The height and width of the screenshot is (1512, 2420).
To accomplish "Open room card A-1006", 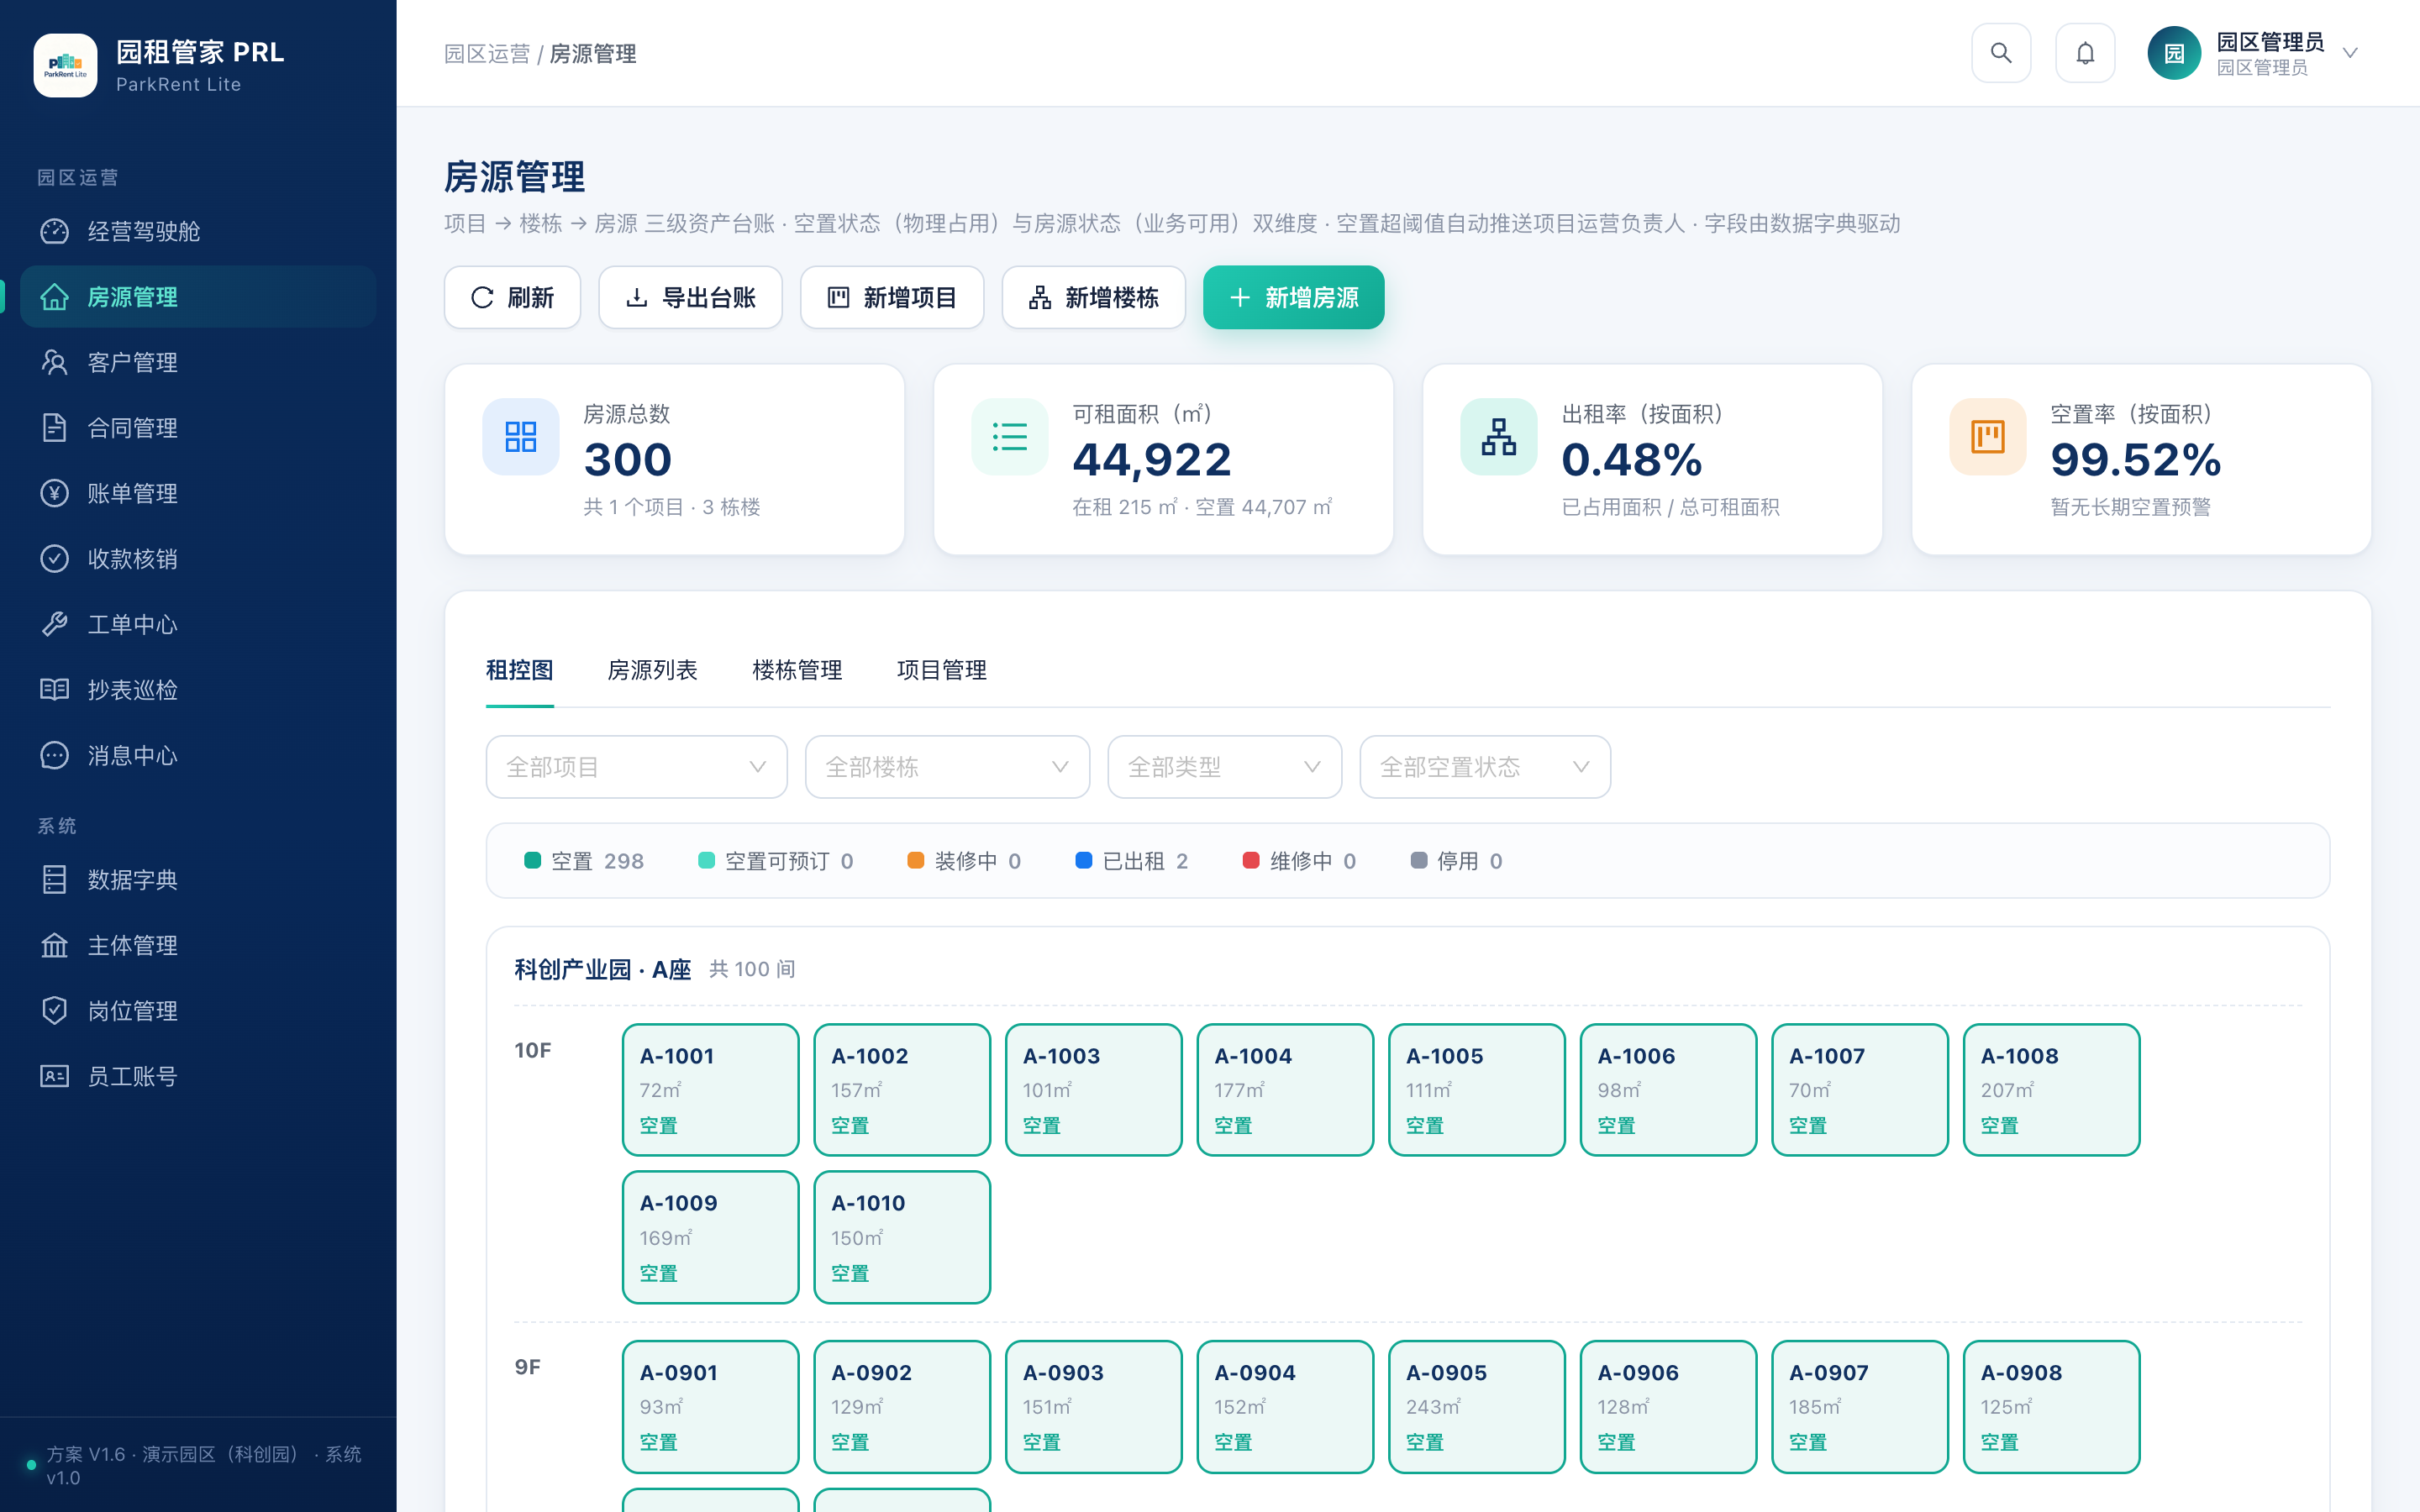I will [x=1668, y=1090].
